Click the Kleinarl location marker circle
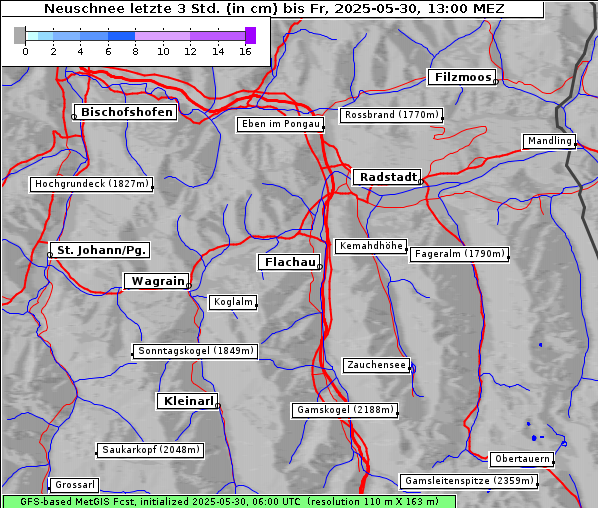Image resolution: width=598 pixels, height=508 pixels. coord(217,406)
